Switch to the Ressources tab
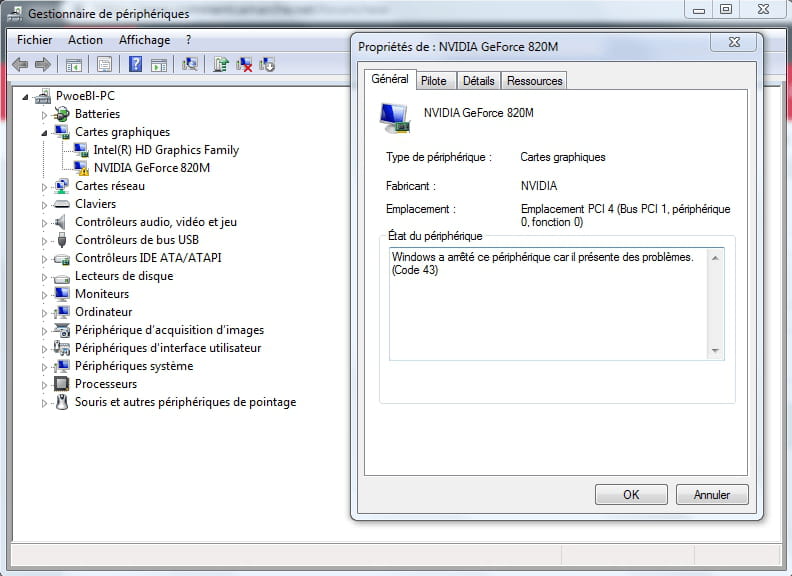 click(x=534, y=81)
